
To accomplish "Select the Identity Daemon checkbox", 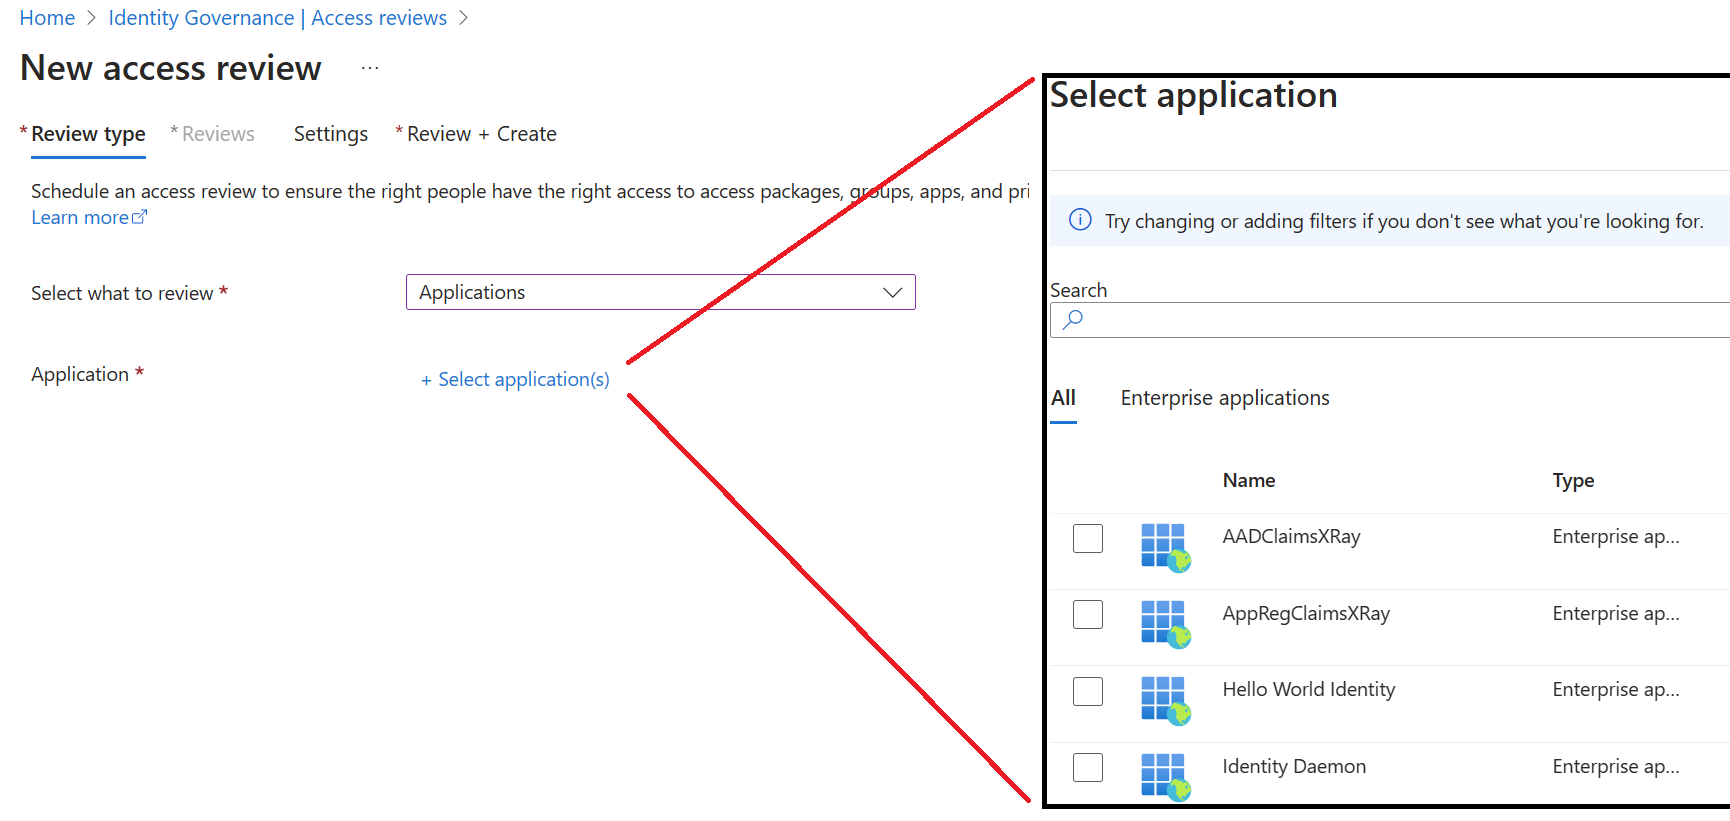I will click(x=1088, y=767).
